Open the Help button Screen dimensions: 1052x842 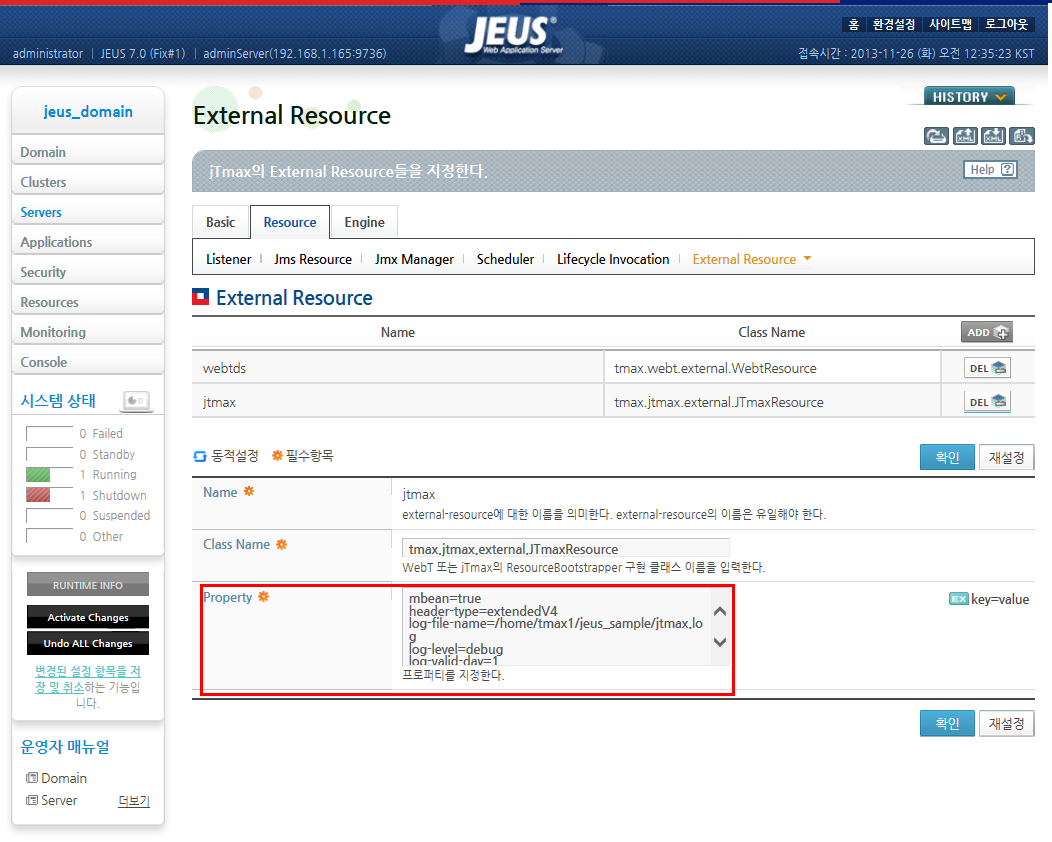[x=990, y=170]
